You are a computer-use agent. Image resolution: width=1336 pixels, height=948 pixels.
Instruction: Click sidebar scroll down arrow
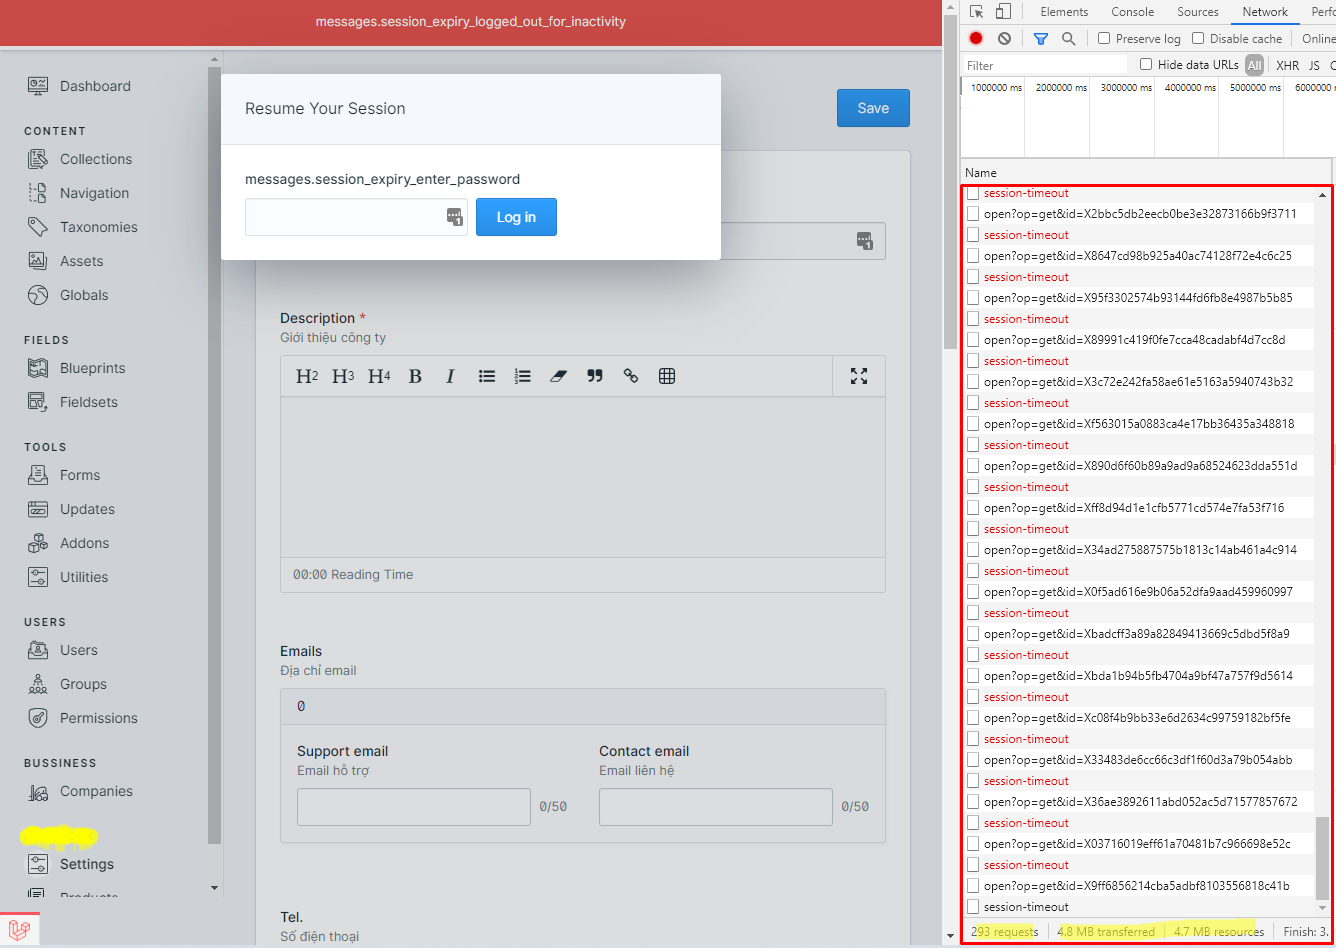(x=214, y=887)
